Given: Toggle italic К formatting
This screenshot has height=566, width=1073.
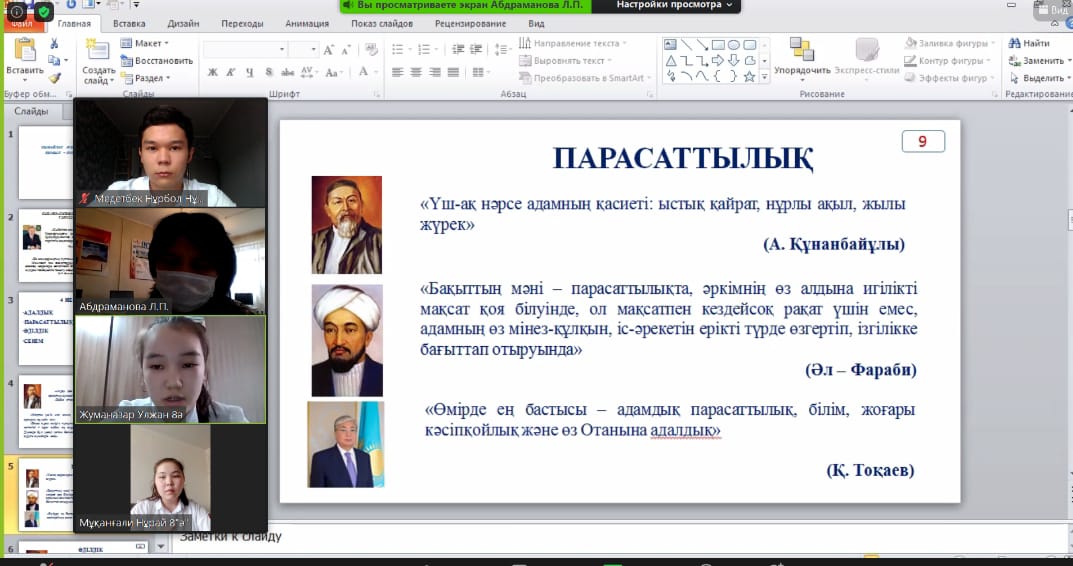Looking at the screenshot, I should click(232, 72).
